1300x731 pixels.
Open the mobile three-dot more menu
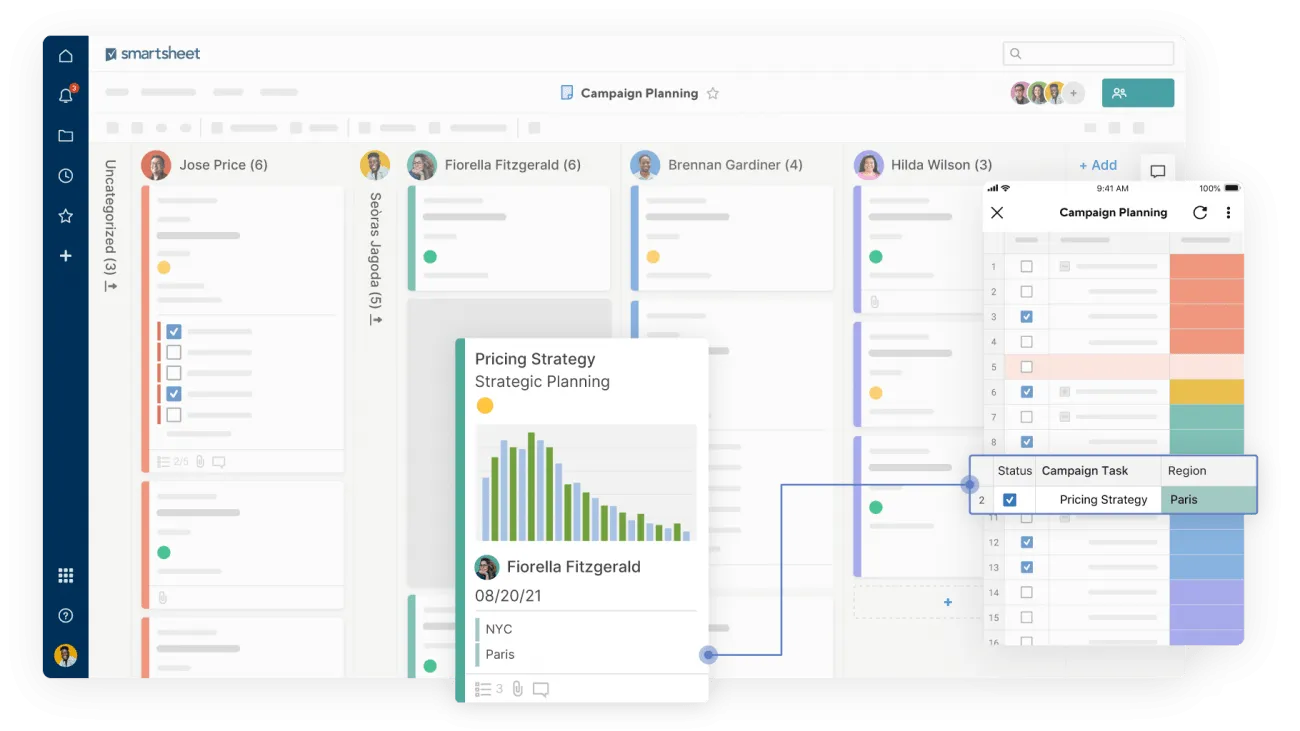tap(1228, 213)
